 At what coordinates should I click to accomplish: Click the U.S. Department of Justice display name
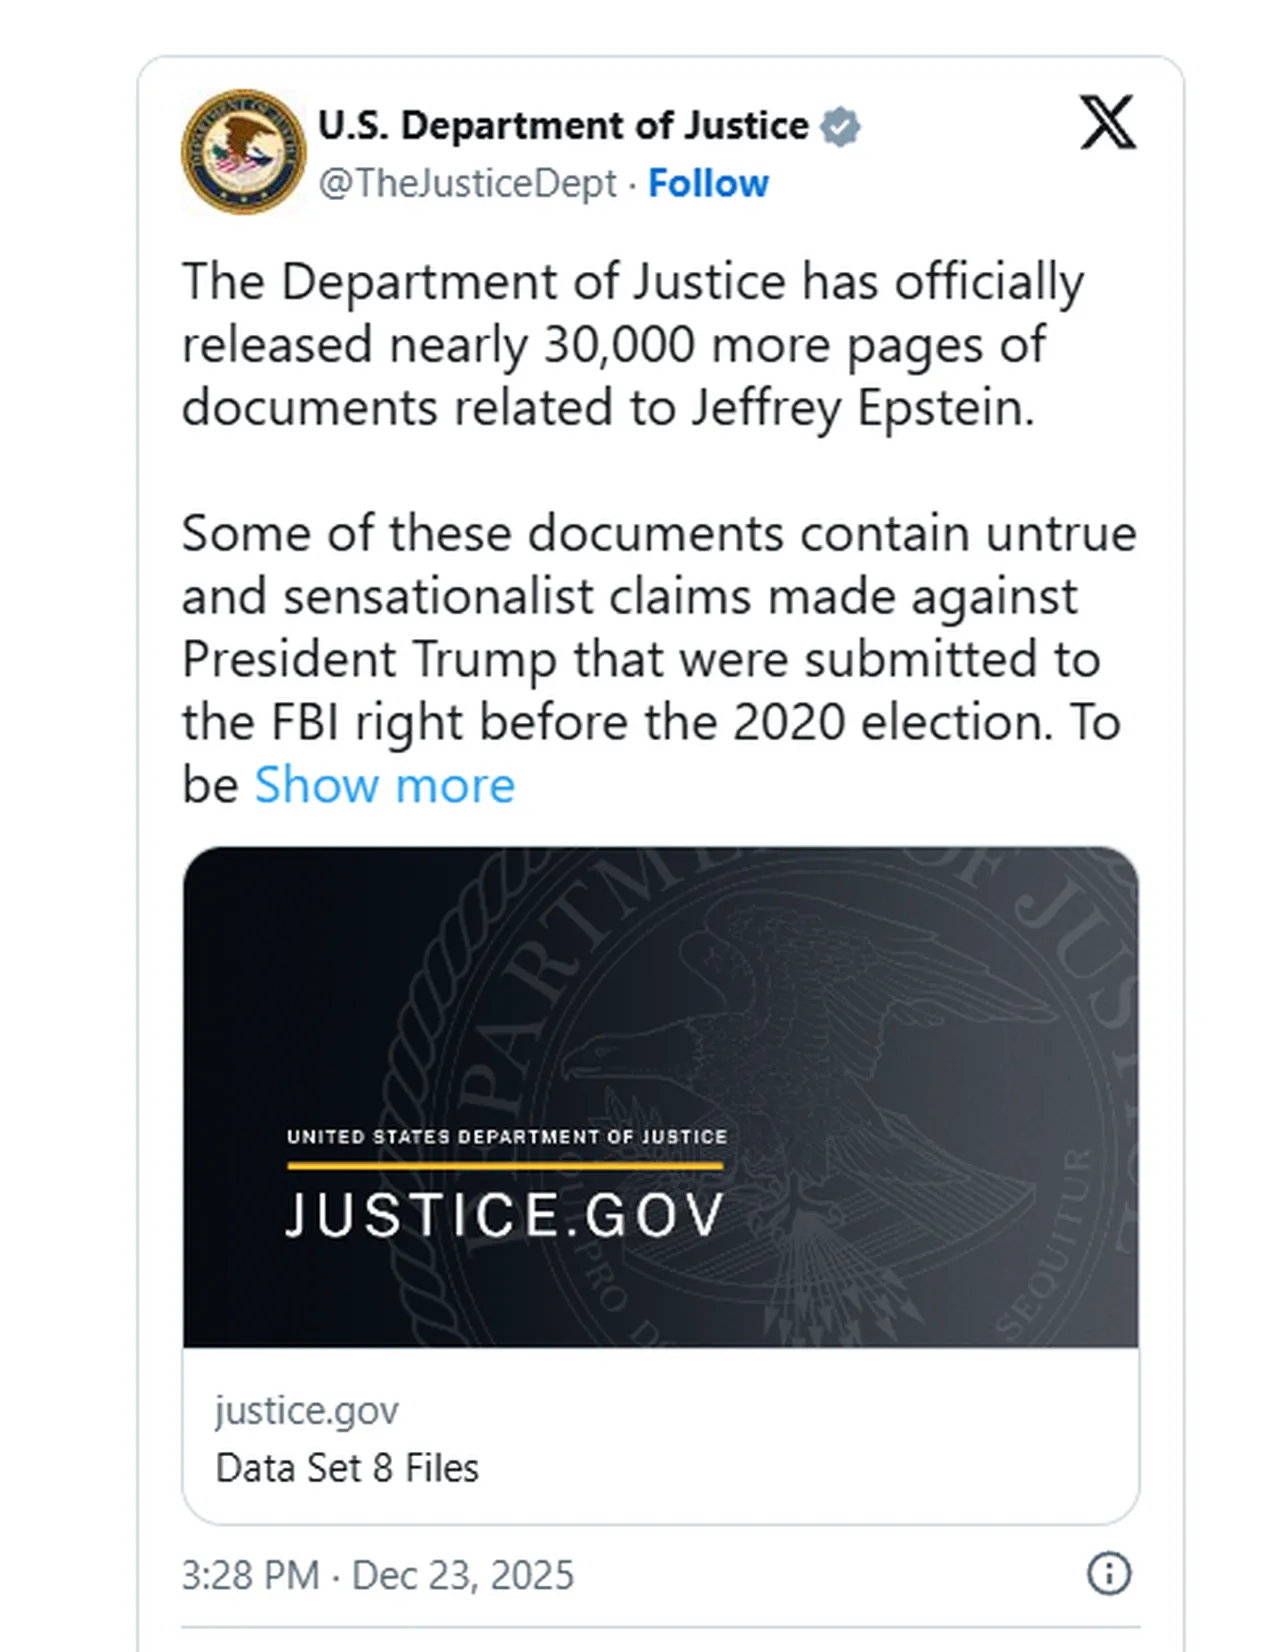[x=563, y=126]
